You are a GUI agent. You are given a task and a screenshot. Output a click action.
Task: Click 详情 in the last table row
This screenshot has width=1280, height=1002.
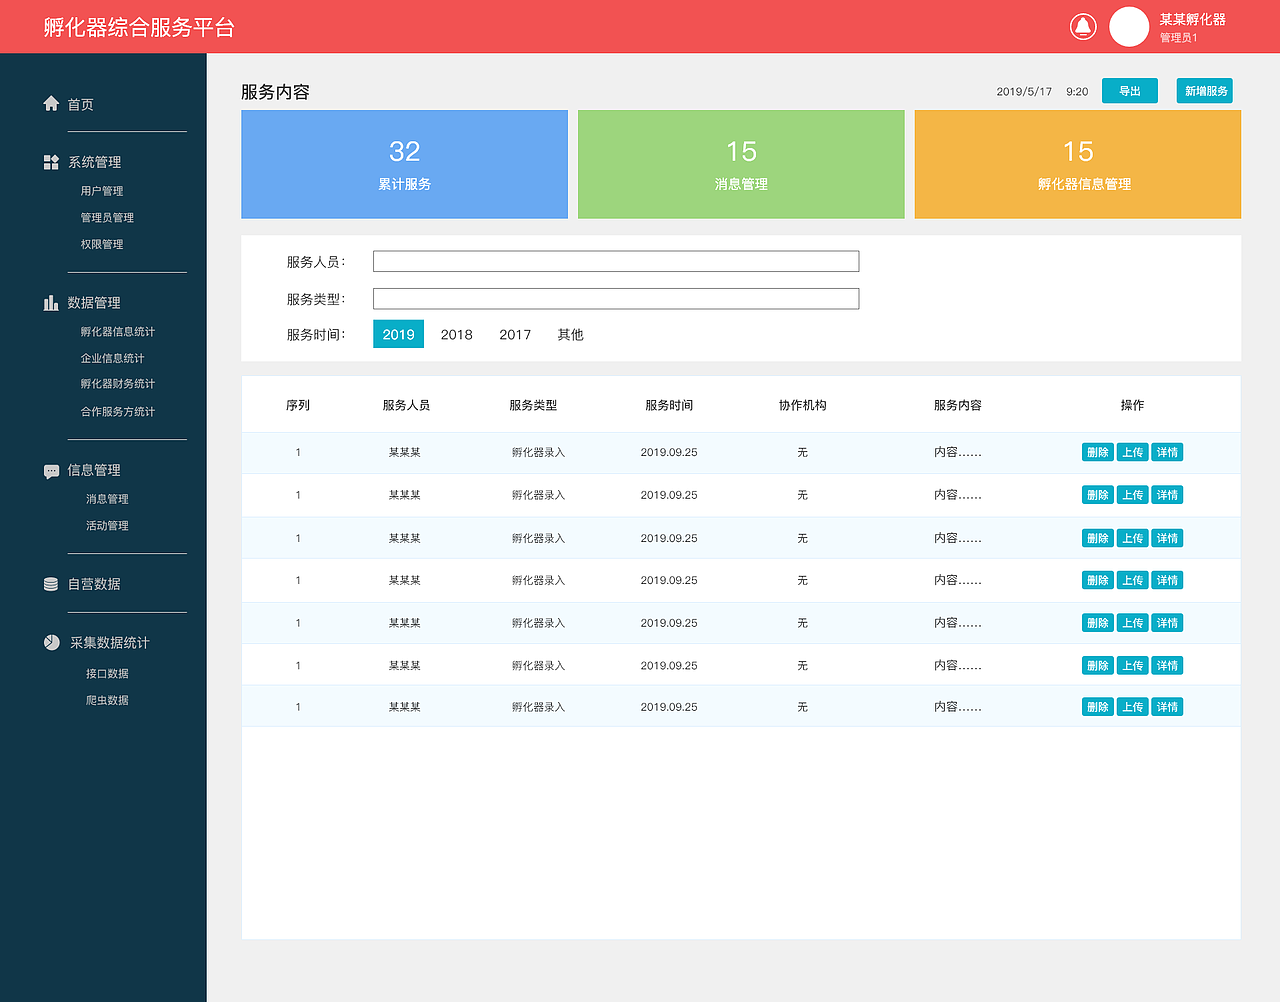1167,707
